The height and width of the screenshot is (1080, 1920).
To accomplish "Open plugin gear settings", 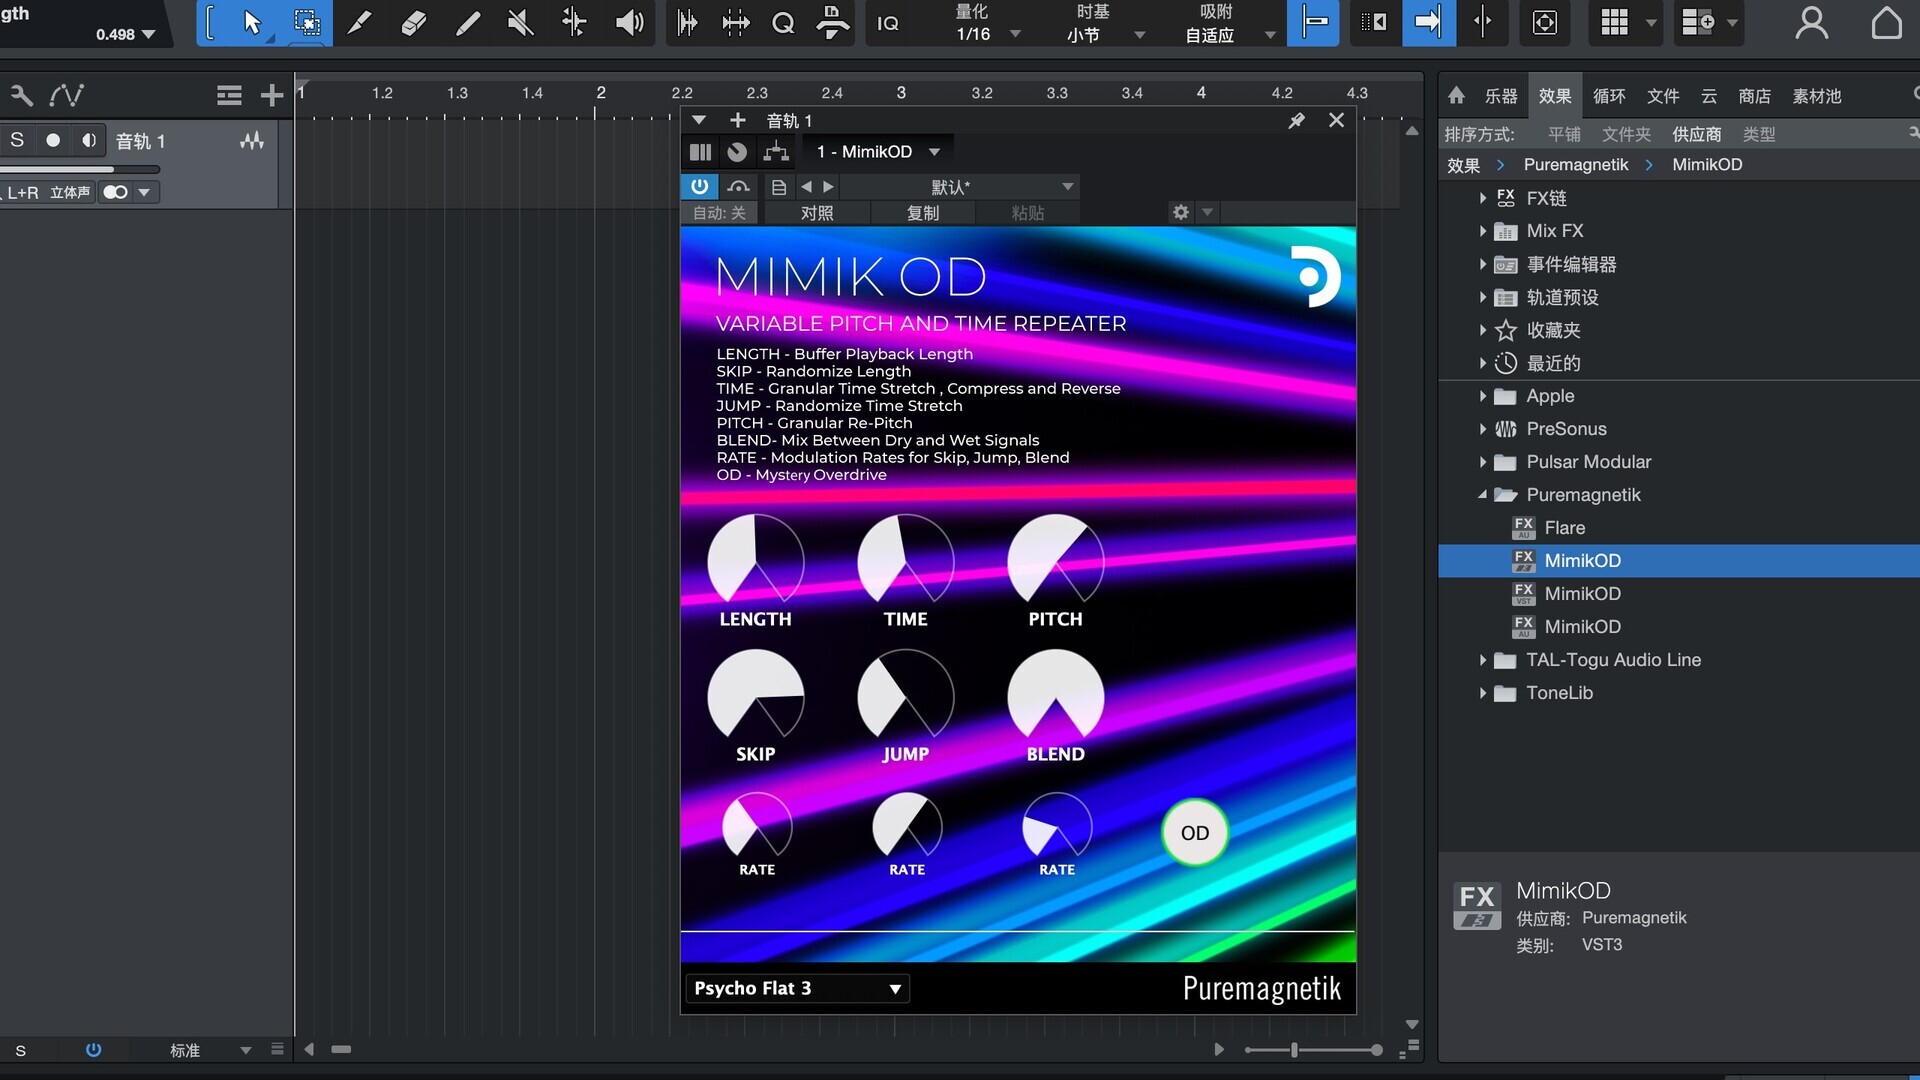I will (1181, 212).
